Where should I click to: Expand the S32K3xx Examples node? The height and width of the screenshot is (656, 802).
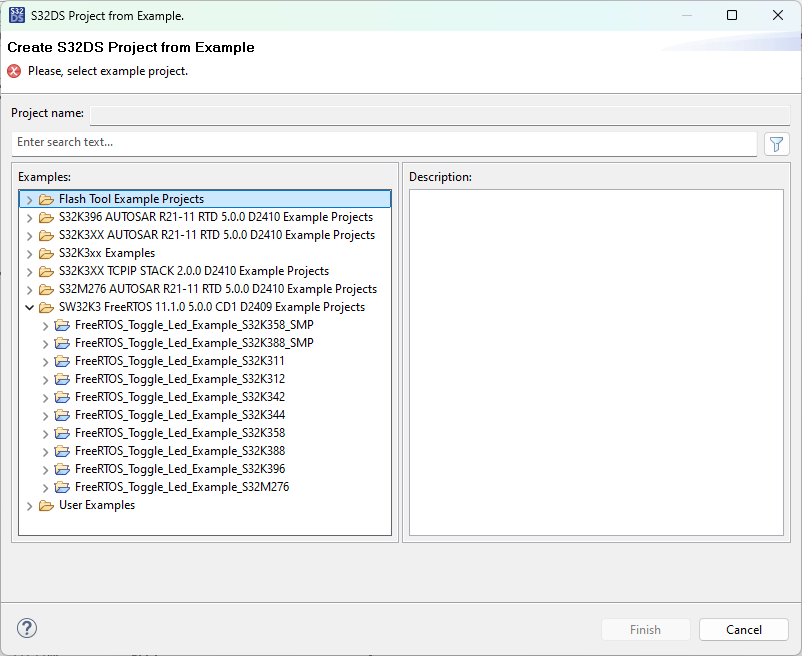[x=29, y=253]
